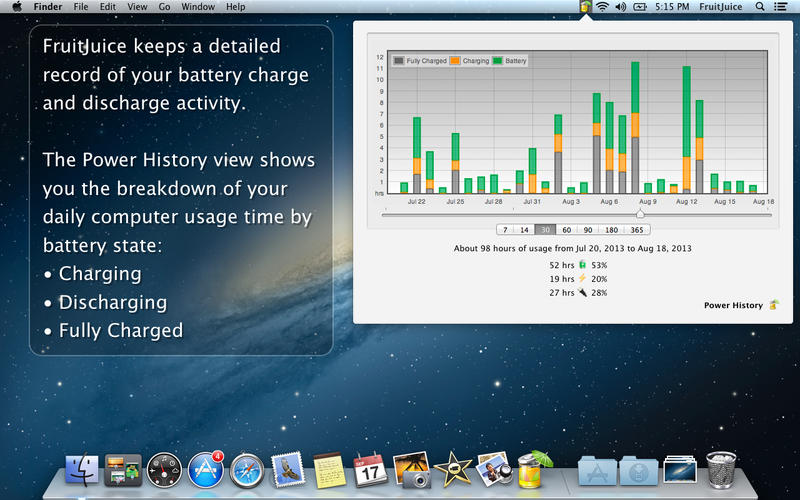Open the Window menu
Screen dimensions: 800x500
pyautogui.click(x=198, y=7)
